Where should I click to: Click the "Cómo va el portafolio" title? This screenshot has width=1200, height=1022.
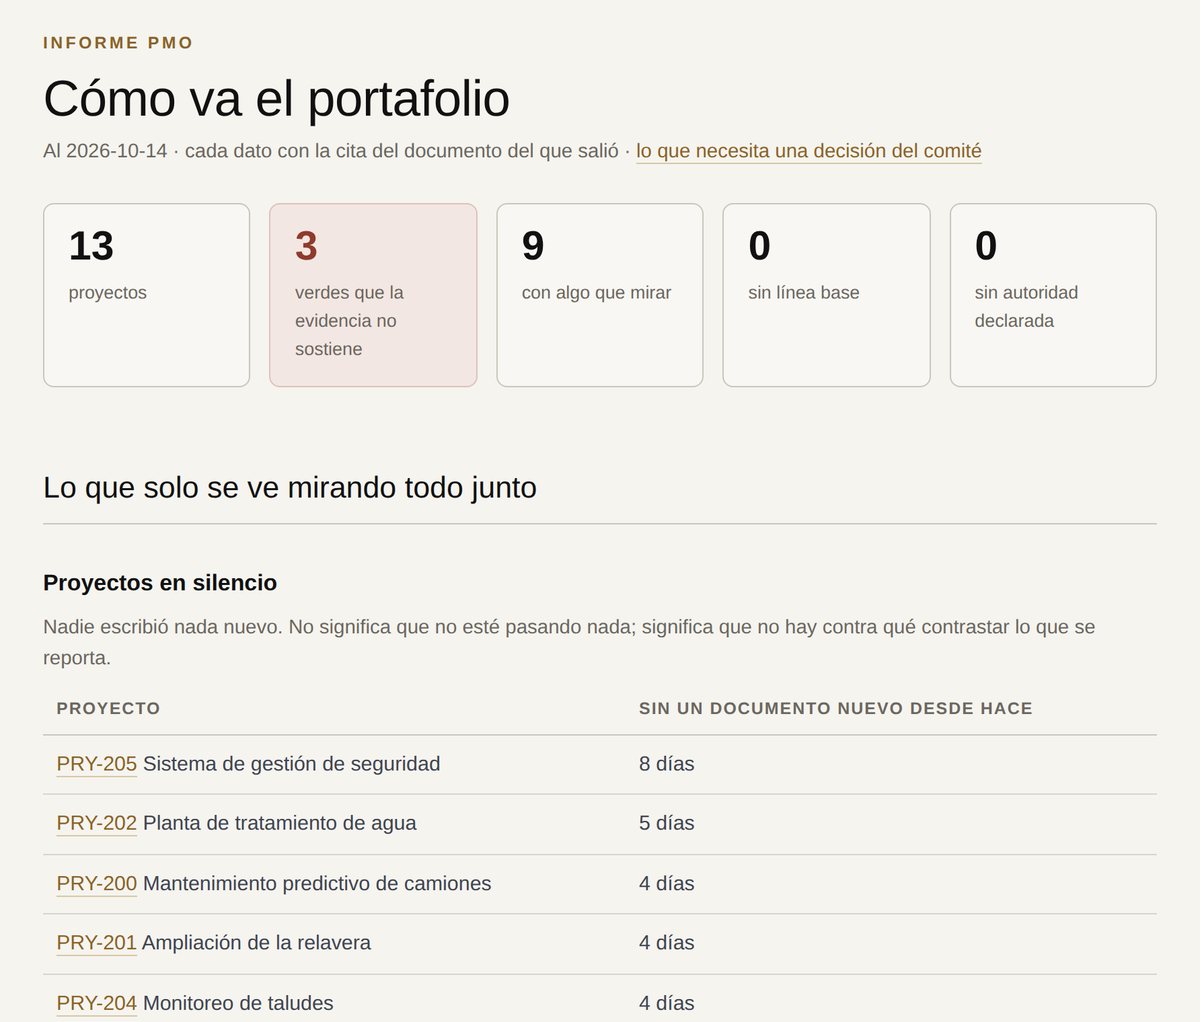pyautogui.click(x=276, y=98)
